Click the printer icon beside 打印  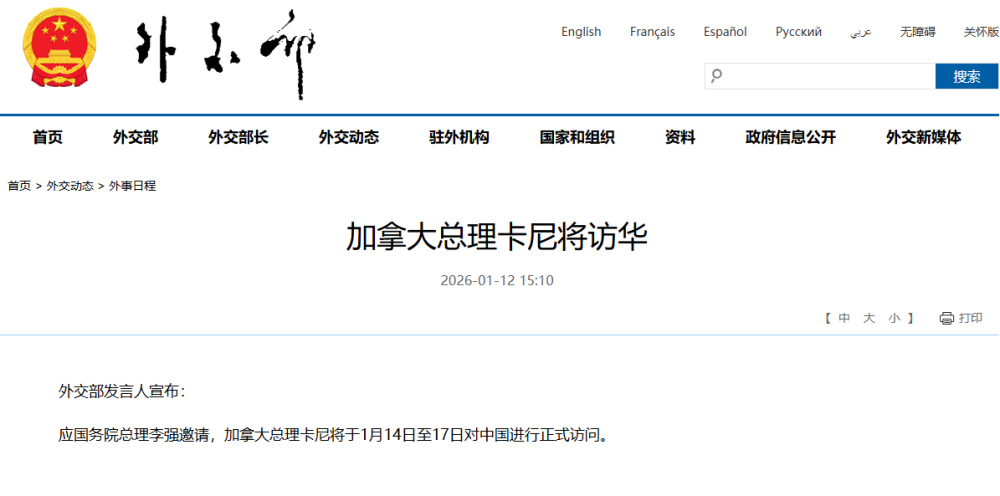point(946,318)
